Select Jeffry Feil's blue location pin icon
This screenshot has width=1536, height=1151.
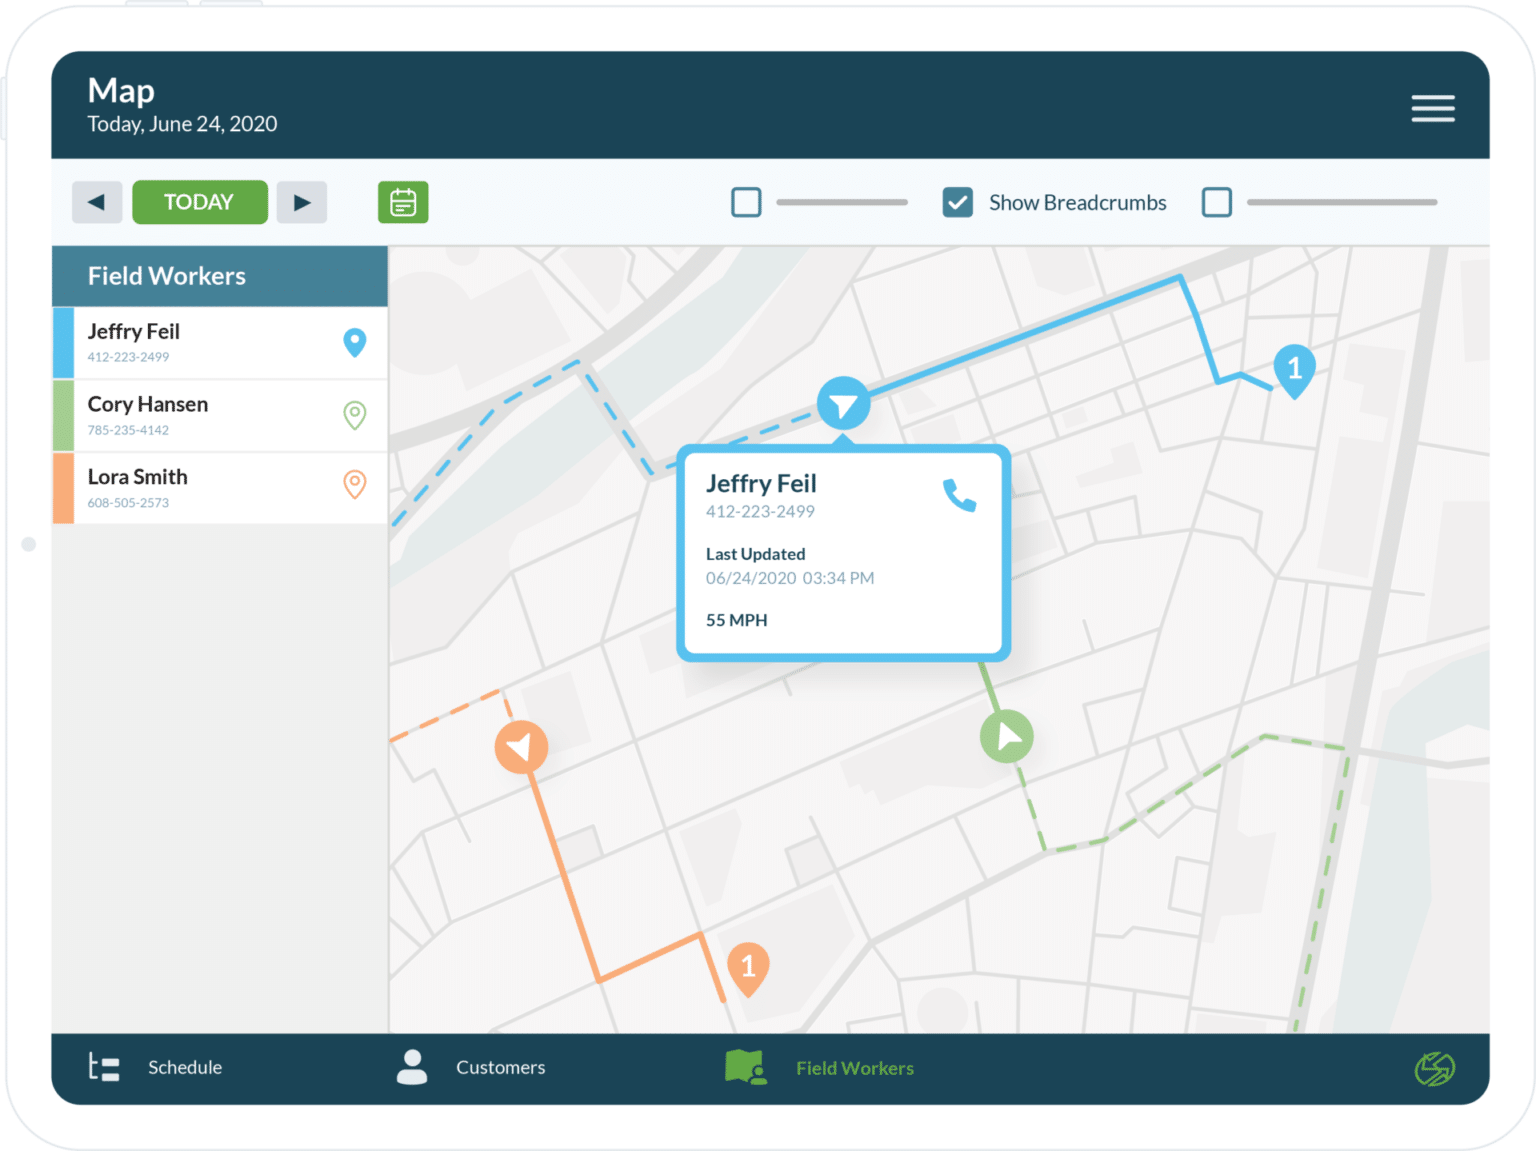[x=355, y=342]
